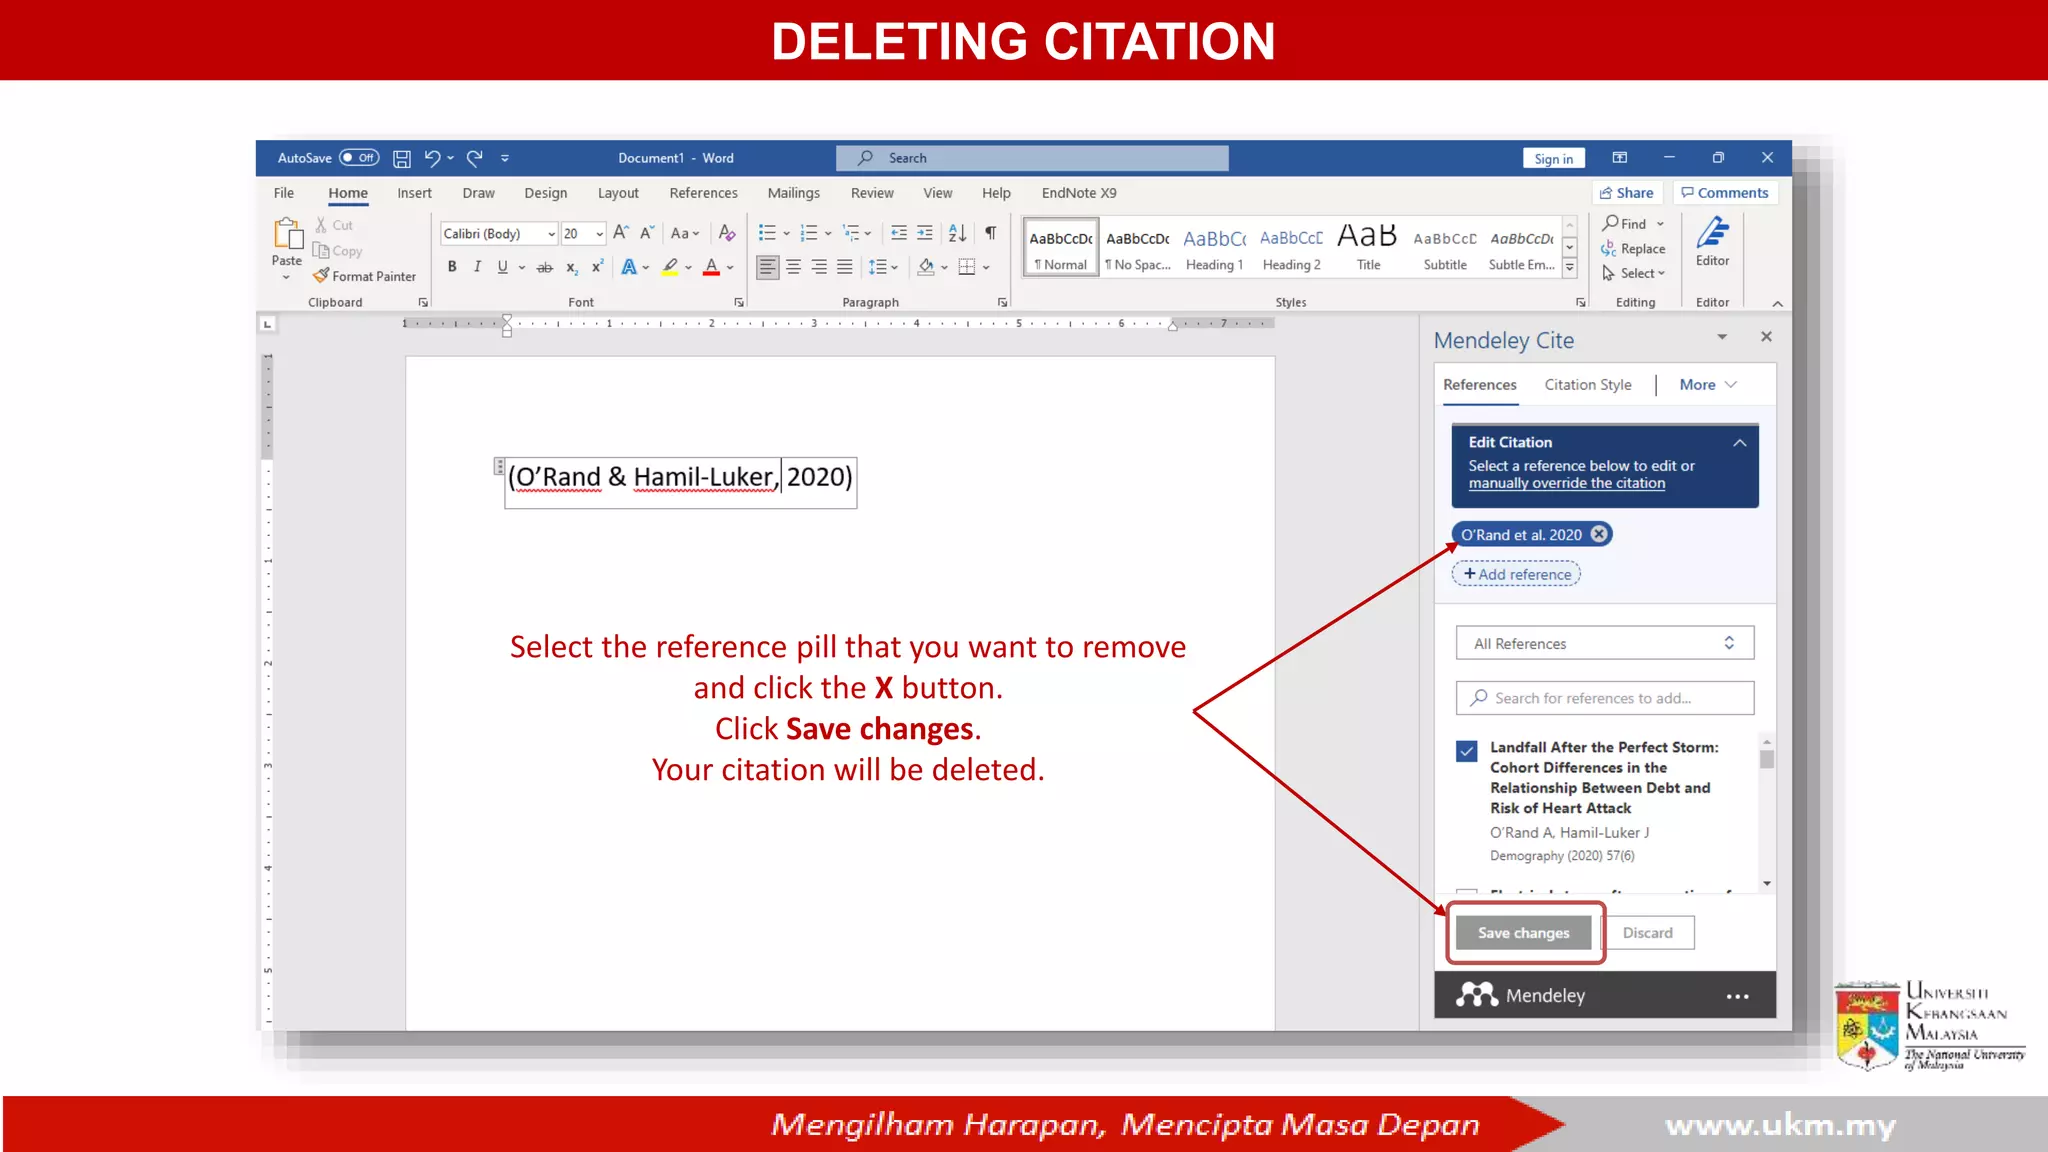Toggle AutoSave switch

tap(359, 158)
